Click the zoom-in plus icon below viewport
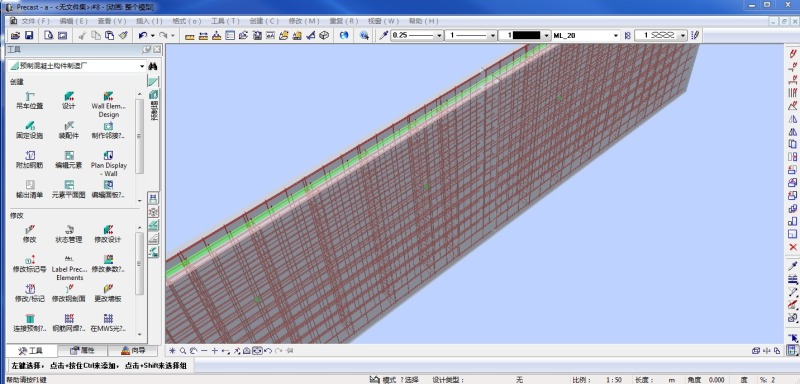This screenshot has height=384, width=800. tap(215, 351)
